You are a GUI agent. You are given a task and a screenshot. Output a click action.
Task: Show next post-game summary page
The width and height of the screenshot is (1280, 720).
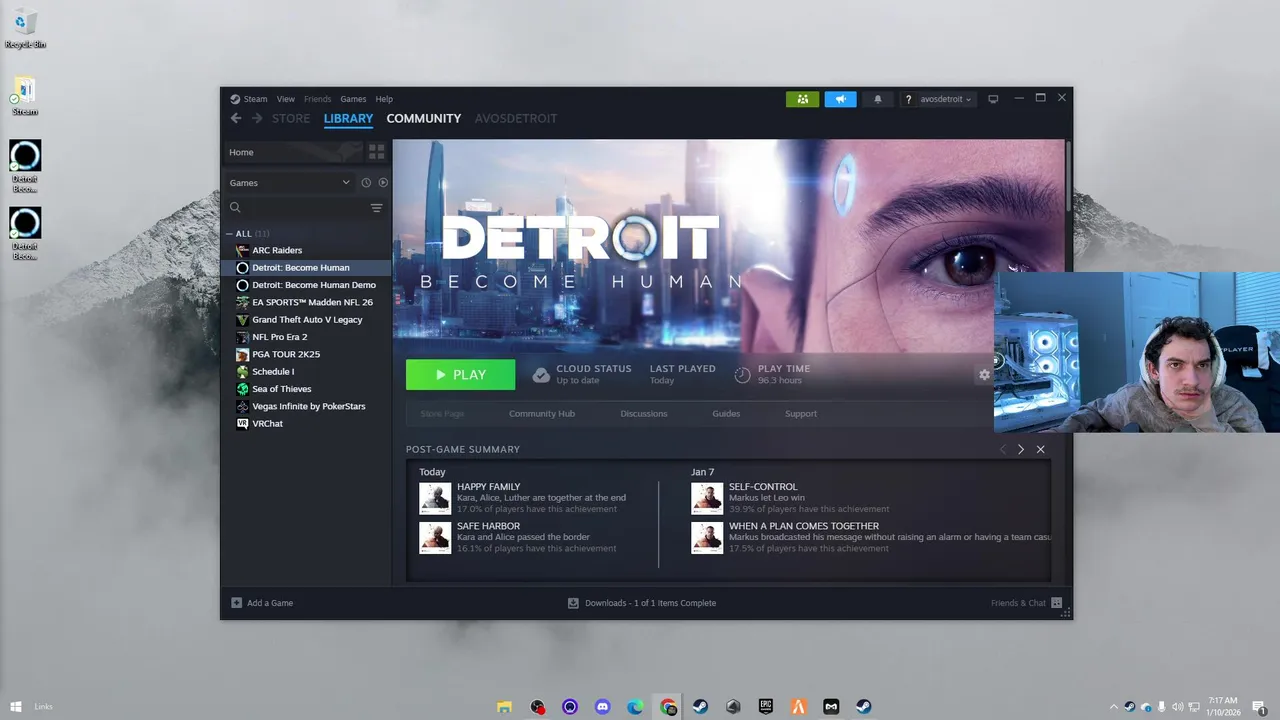1020,450
